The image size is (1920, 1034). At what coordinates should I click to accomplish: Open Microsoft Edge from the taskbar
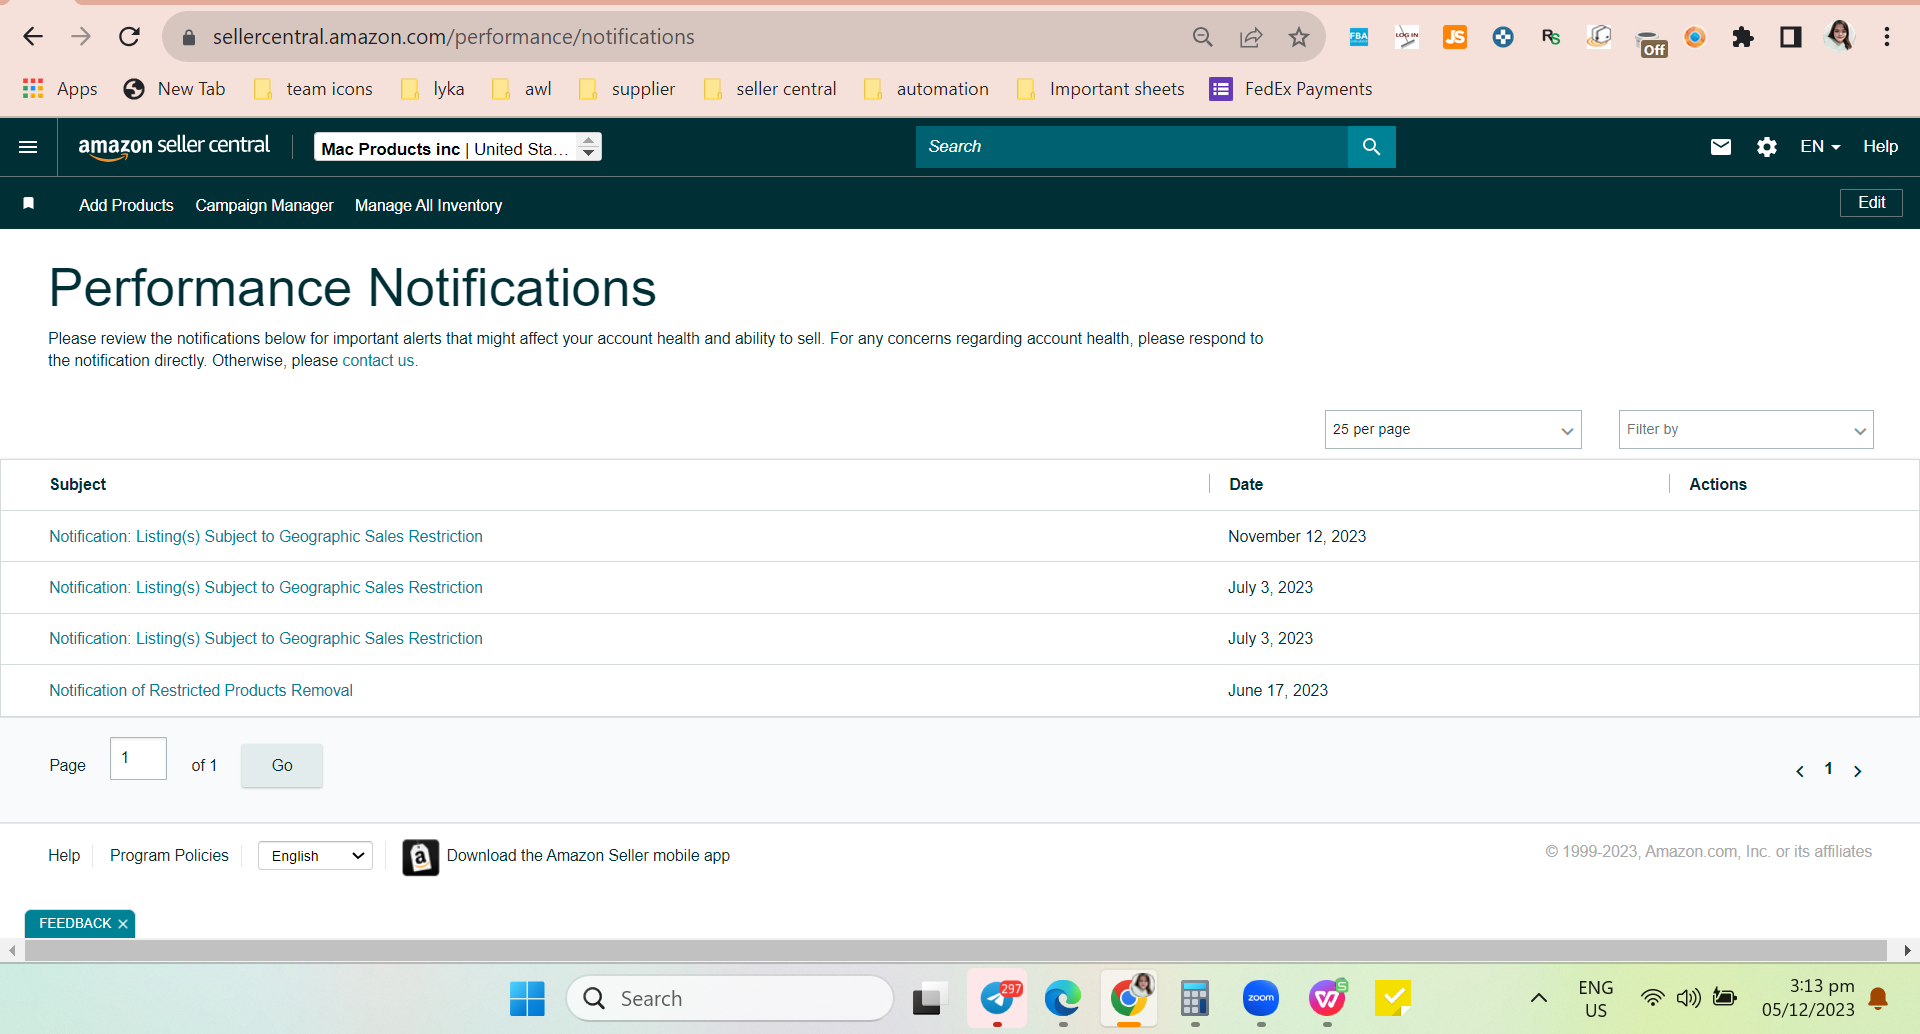point(1063,998)
